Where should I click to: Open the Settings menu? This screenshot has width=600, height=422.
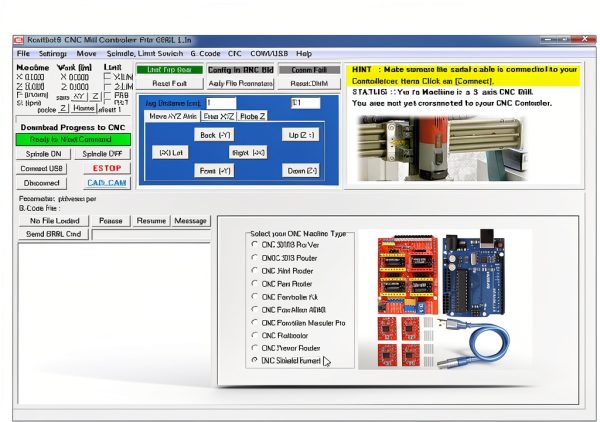(x=53, y=54)
